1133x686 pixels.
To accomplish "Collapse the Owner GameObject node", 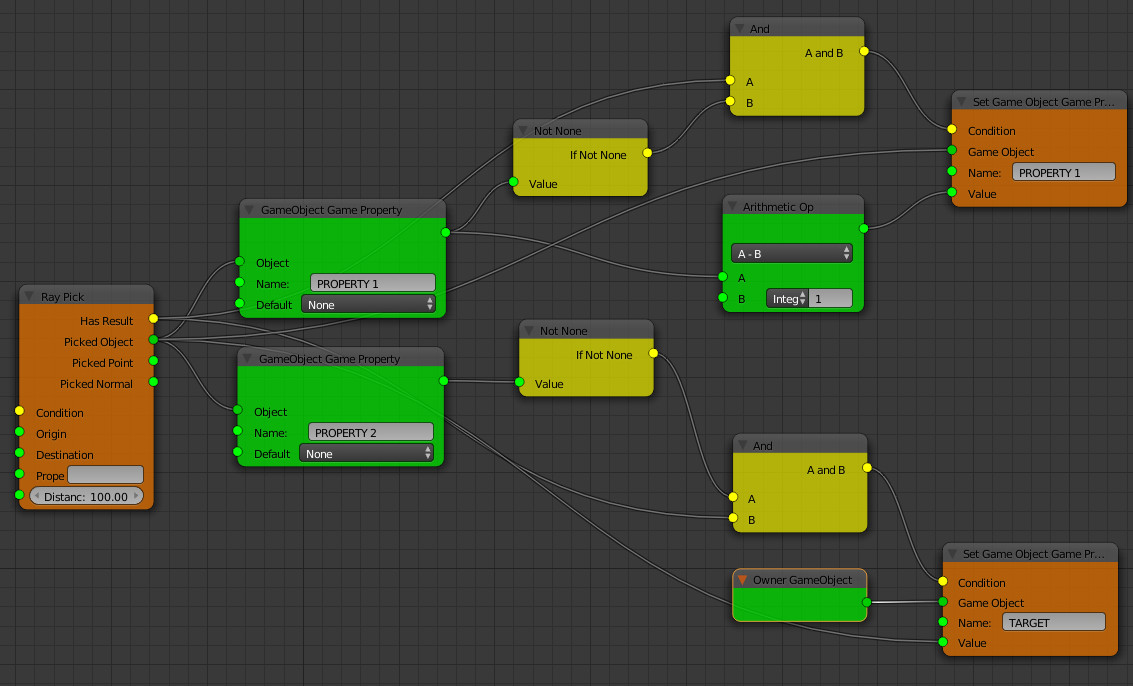I will point(743,580).
